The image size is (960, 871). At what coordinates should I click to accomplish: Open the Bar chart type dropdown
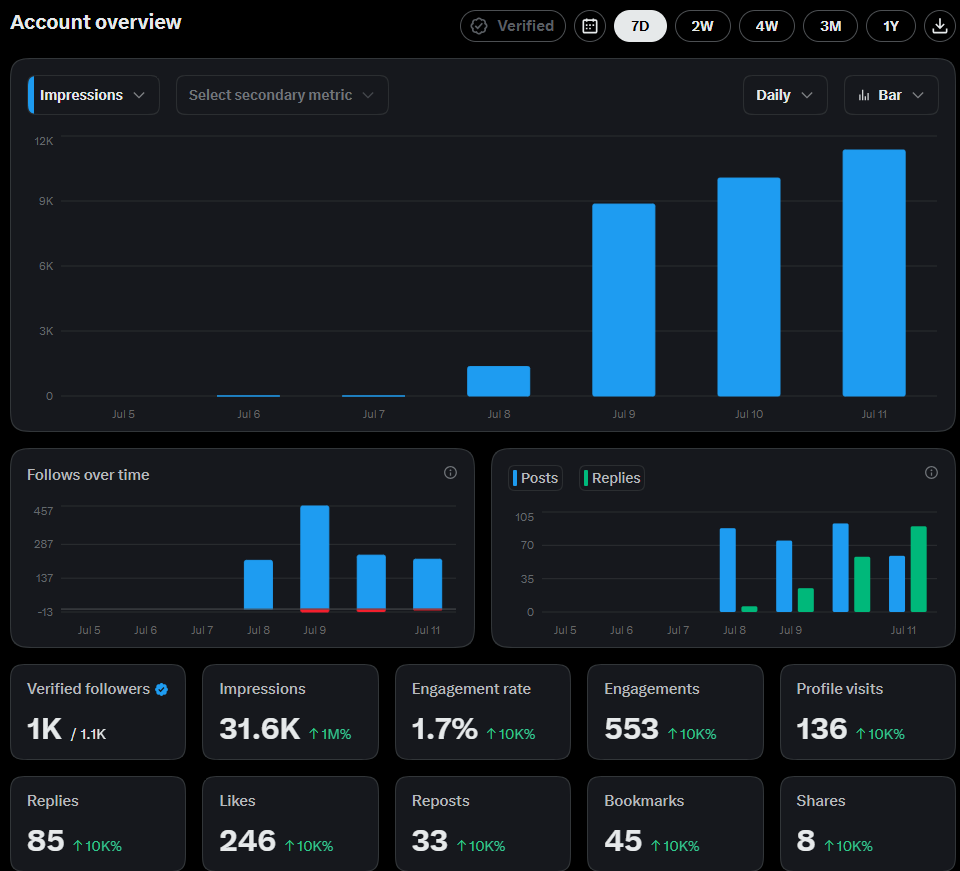tap(891, 95)
